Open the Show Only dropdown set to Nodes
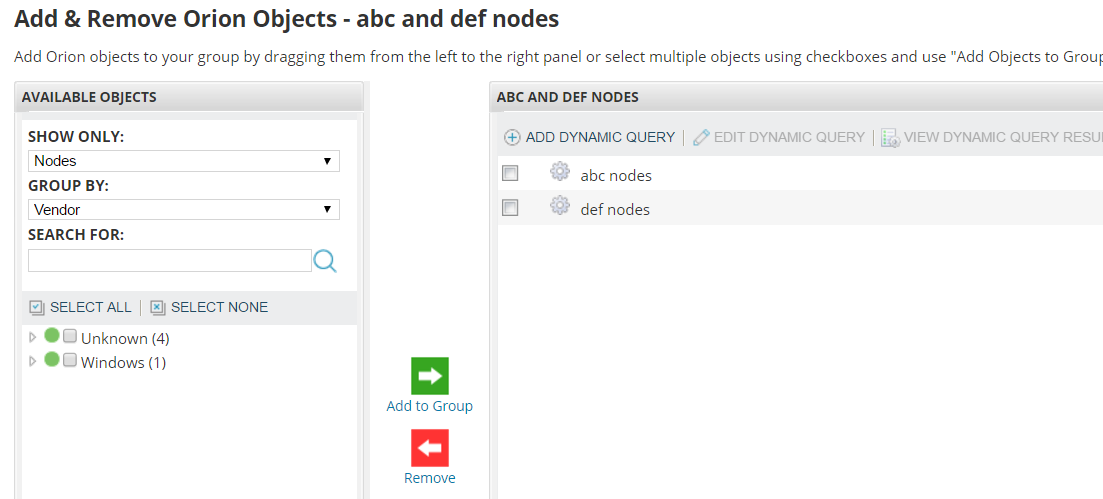The width and height of the screenshot is (1103, 499). (184, 160)
